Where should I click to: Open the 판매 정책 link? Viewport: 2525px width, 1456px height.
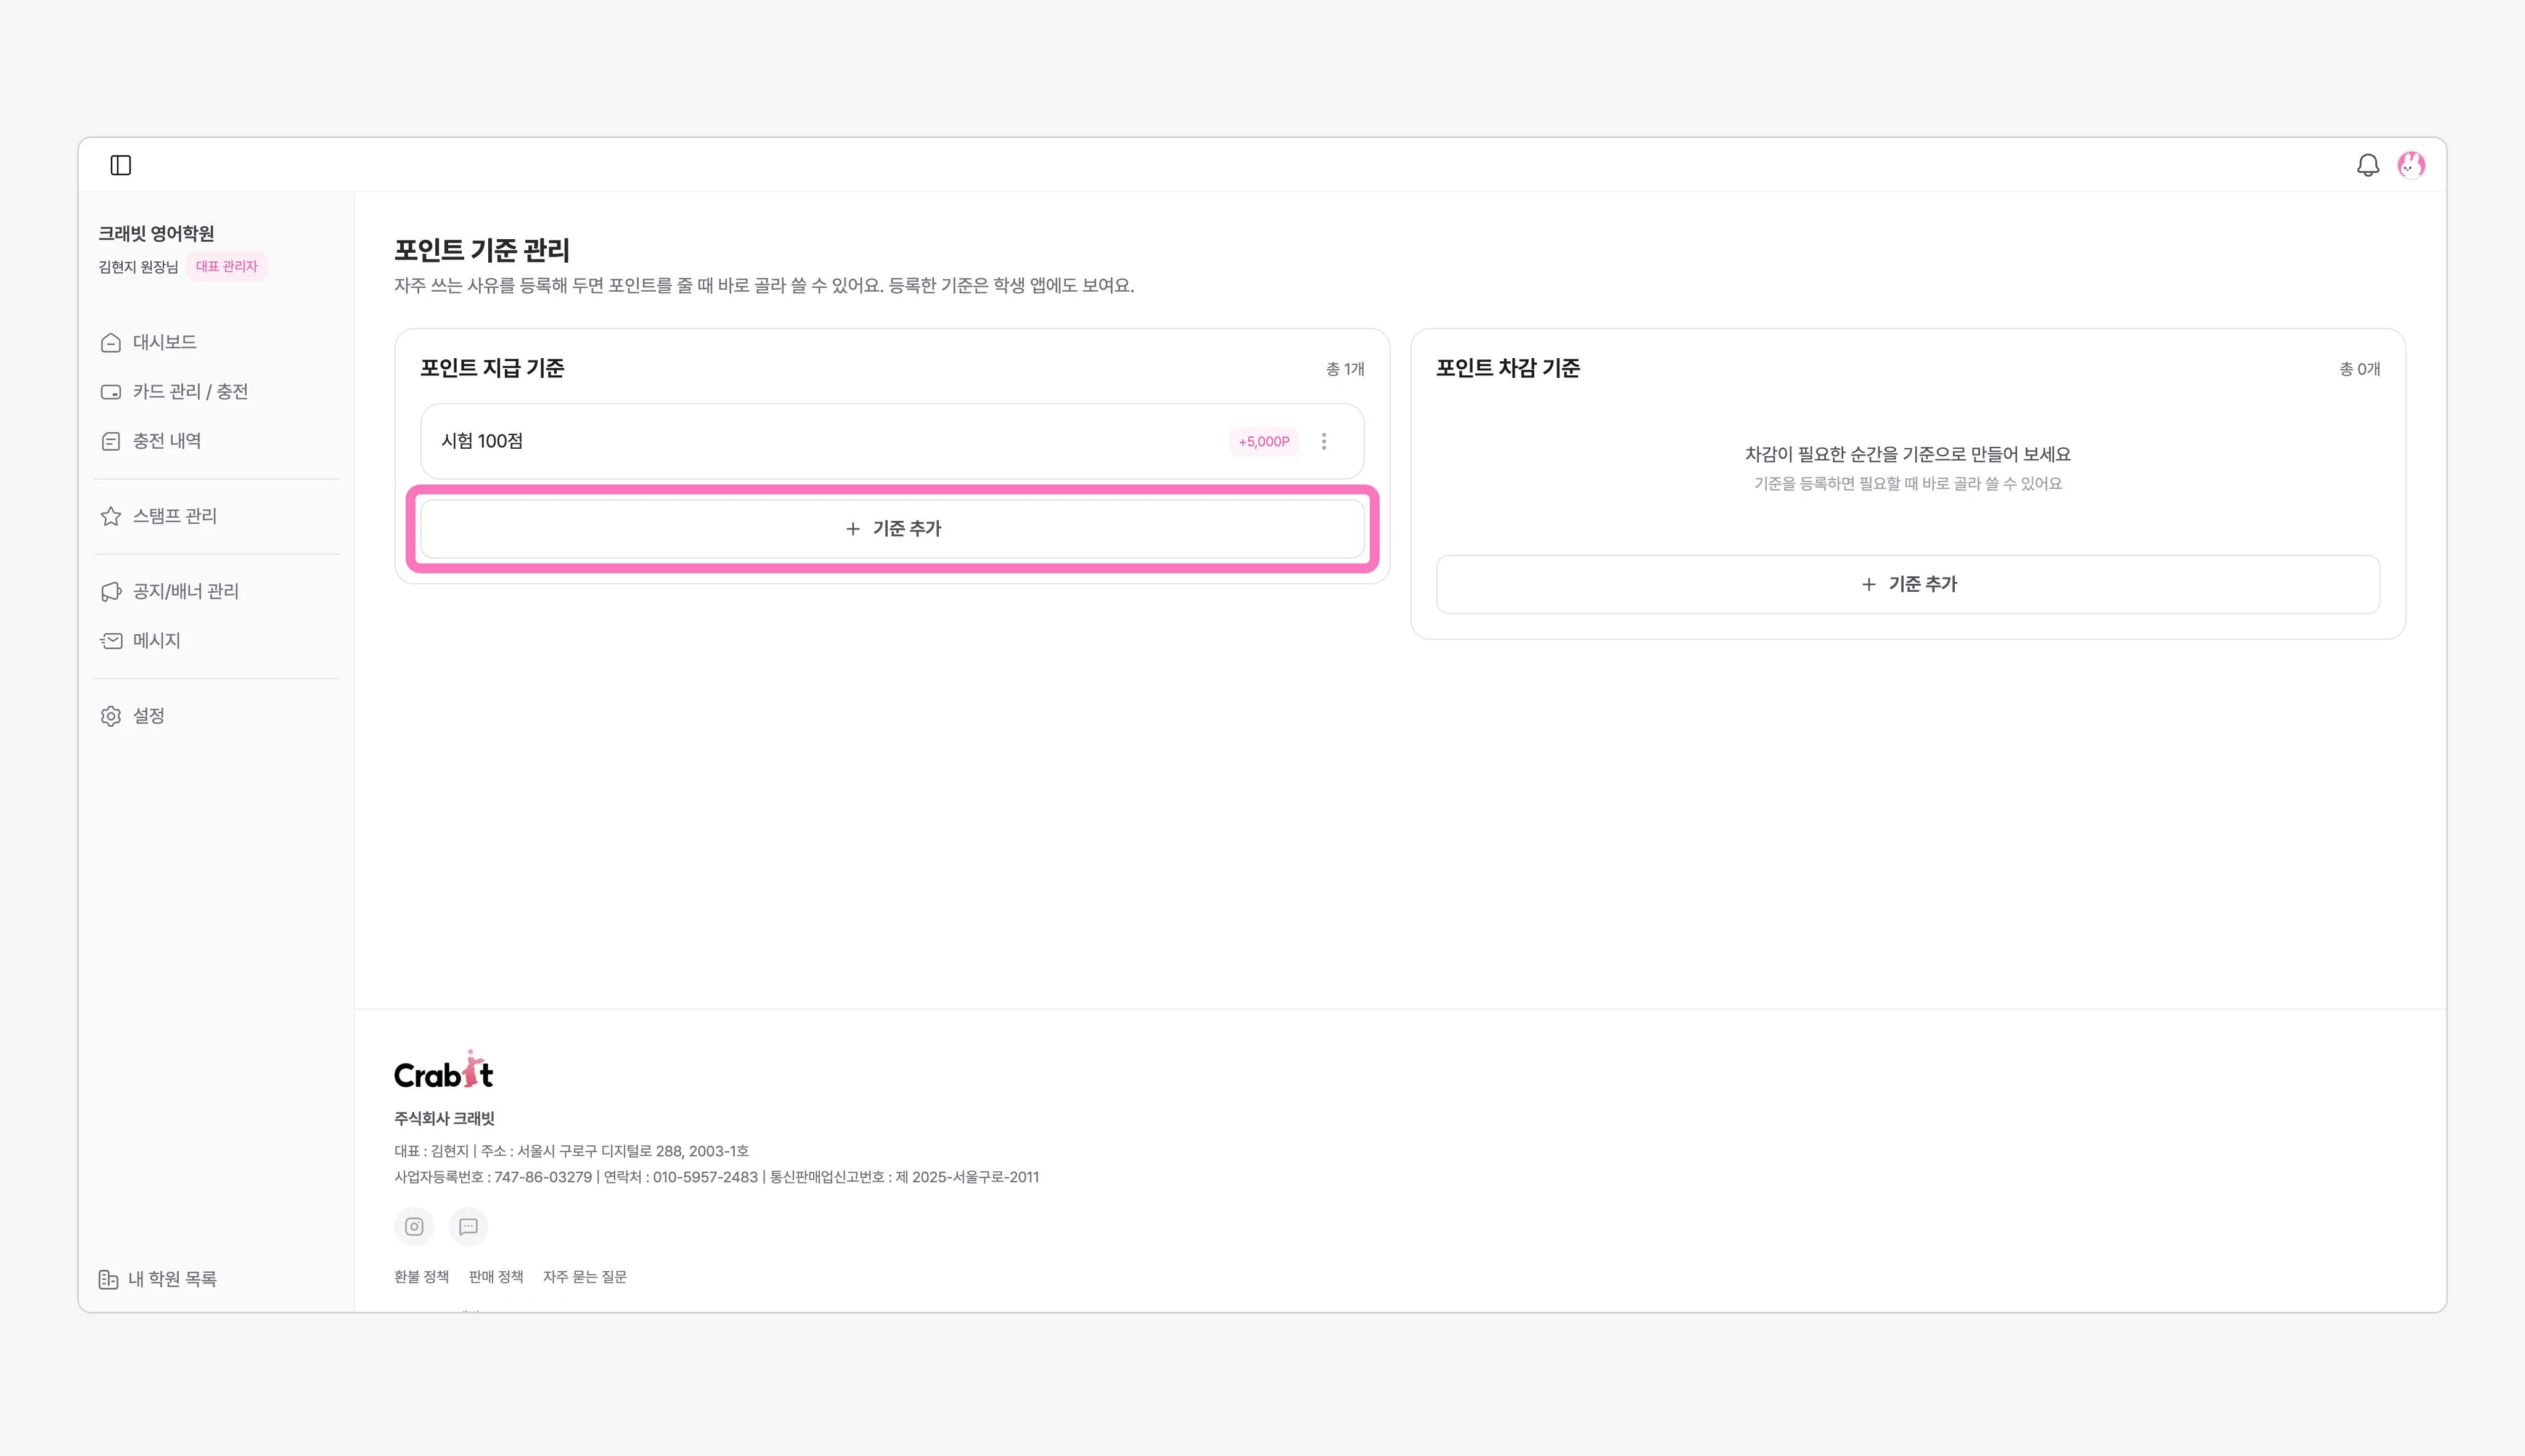click(x=496, y=1277)
